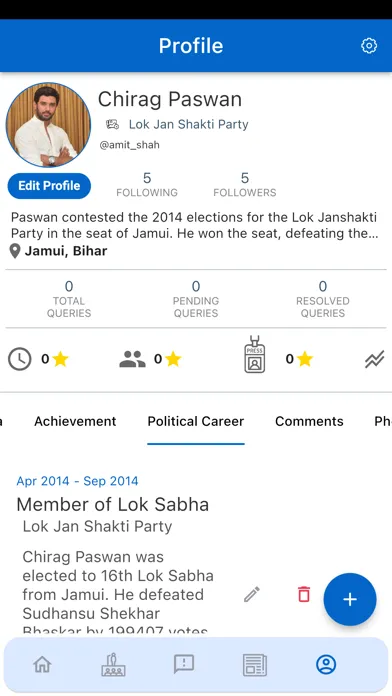This screenshot has width=392, height=696.
Task: Open the news feed icon in bottom bar
Action: pyautogui.click(x=255, y=665)
